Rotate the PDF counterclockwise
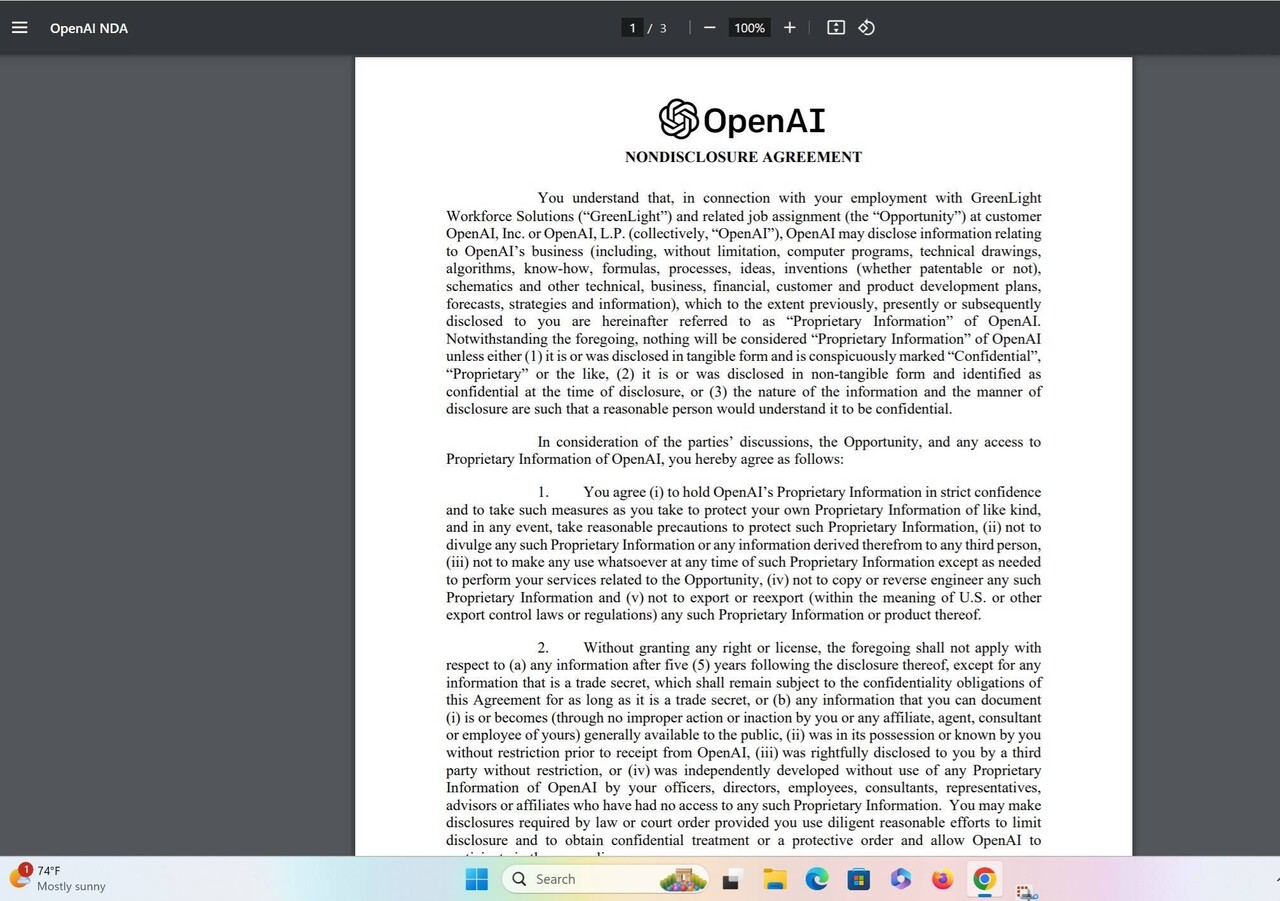 tap(866, 28)
